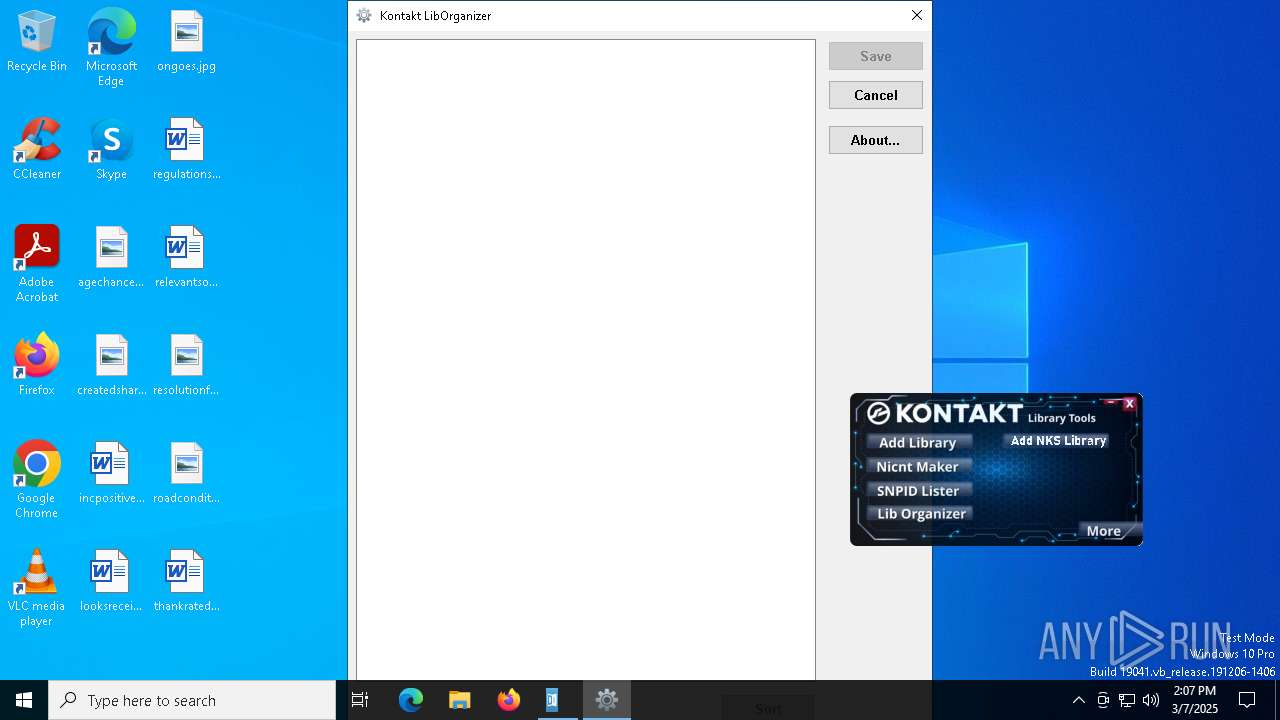
Task: Open Adobe Acrobat desktop shortcut
Action: coord(37,264)
